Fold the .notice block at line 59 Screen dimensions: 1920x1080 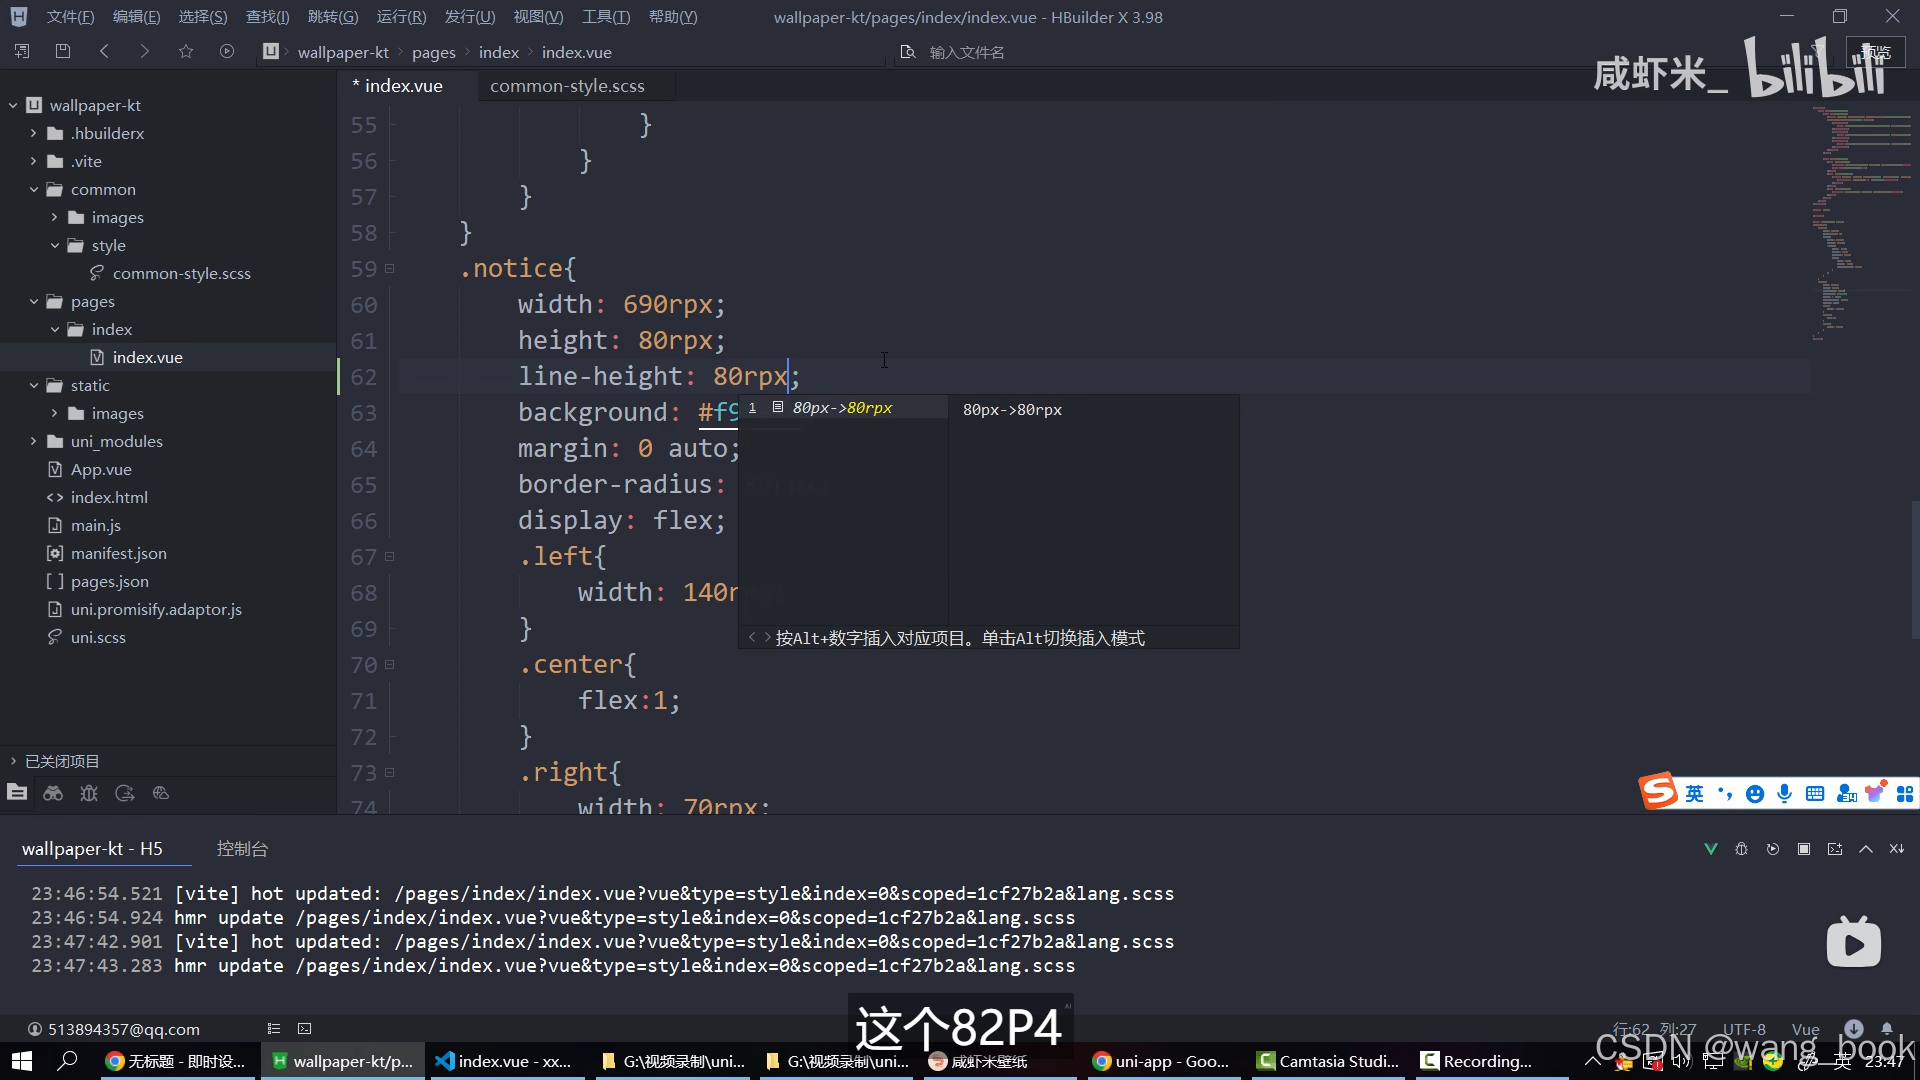(390, 268)
